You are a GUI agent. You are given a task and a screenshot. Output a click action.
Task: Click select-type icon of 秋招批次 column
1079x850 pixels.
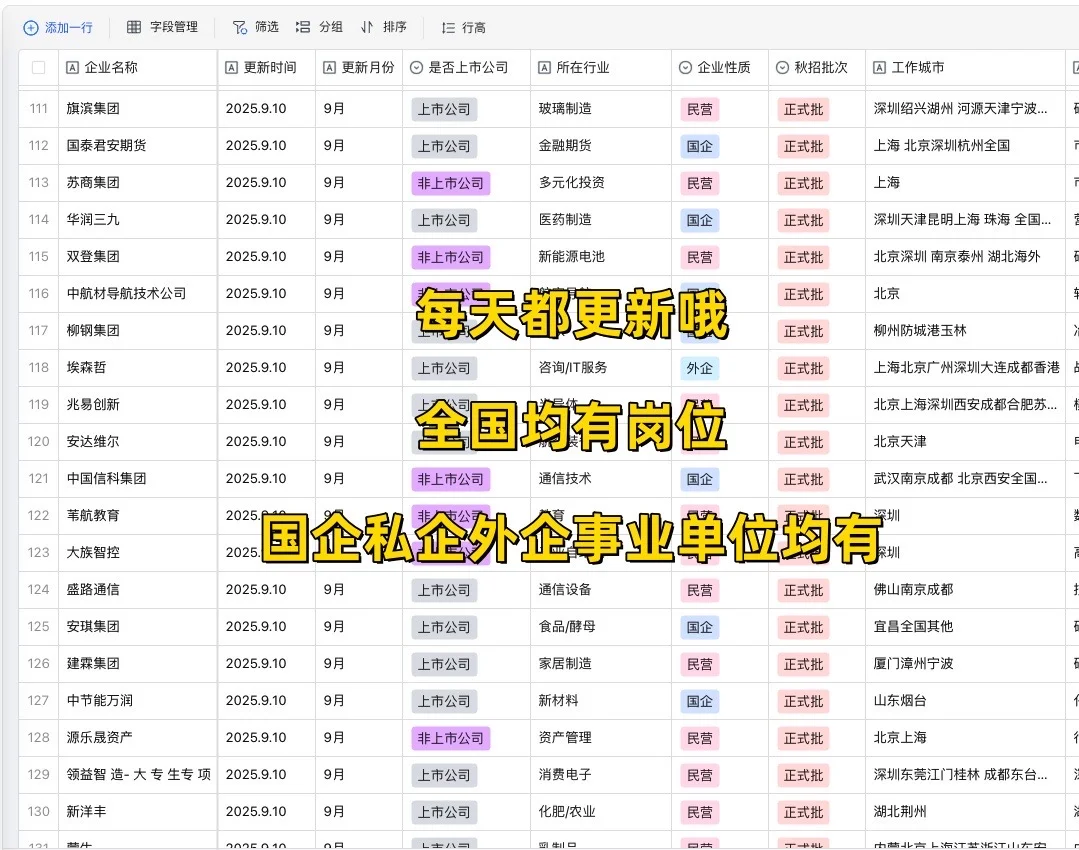782,67
